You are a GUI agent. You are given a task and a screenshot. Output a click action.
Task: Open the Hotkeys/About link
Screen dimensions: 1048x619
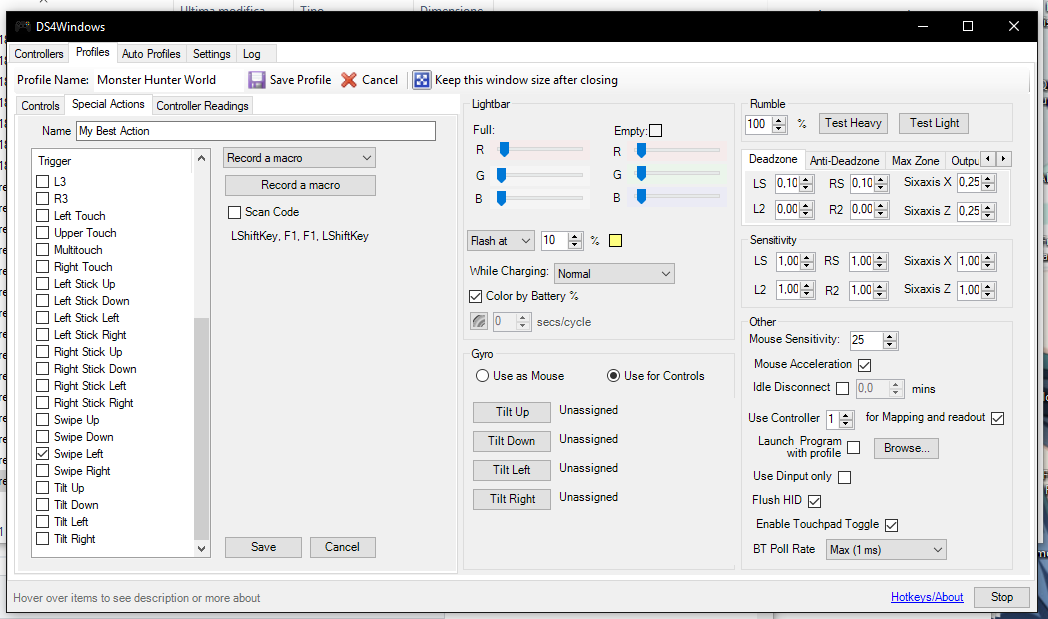[926, 596]
